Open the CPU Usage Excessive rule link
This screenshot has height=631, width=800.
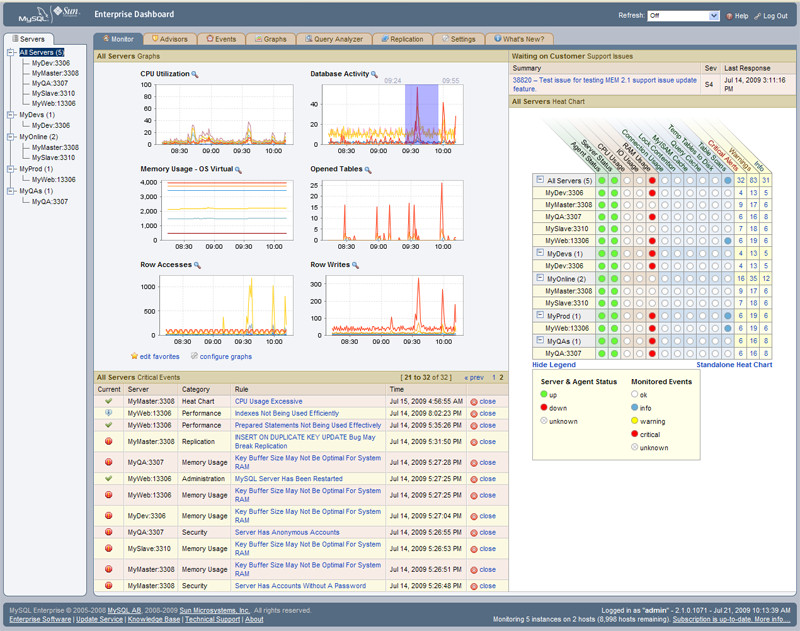(x=268, y=401)
